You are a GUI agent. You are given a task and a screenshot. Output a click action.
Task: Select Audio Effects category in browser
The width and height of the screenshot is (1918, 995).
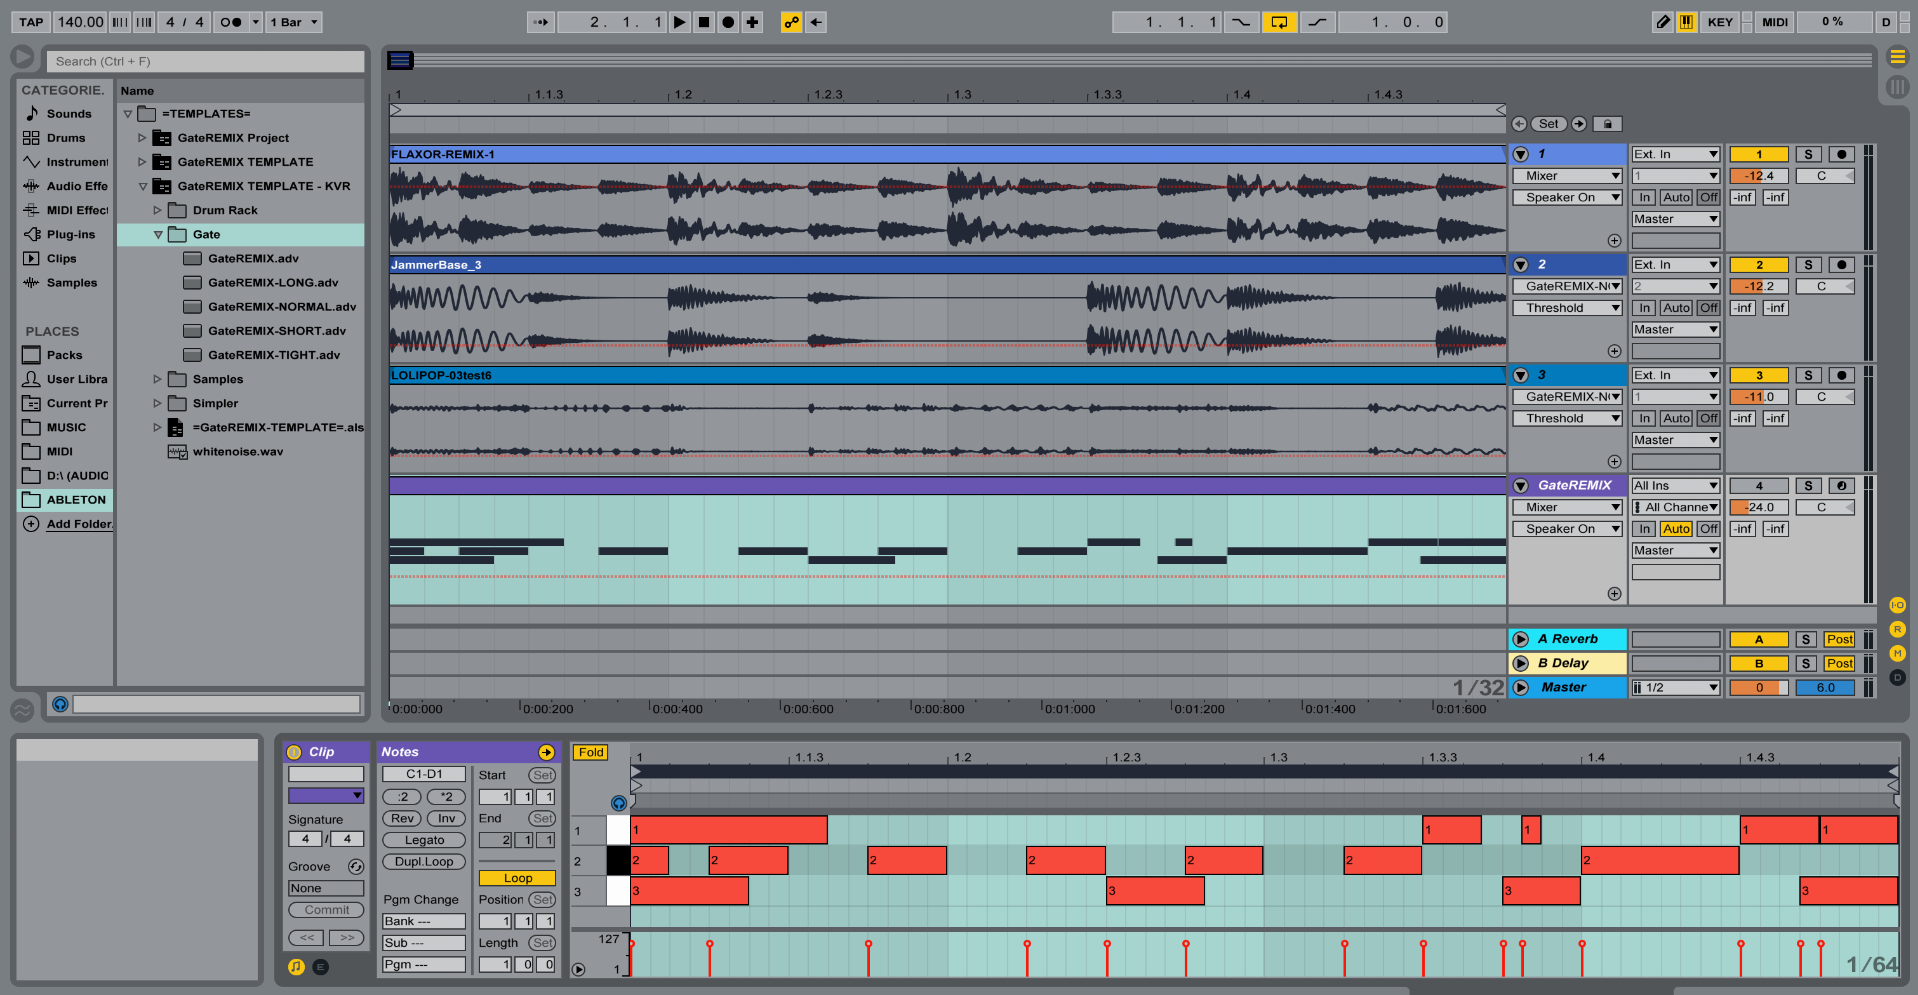pyautogui.click(x=77, y=186)
